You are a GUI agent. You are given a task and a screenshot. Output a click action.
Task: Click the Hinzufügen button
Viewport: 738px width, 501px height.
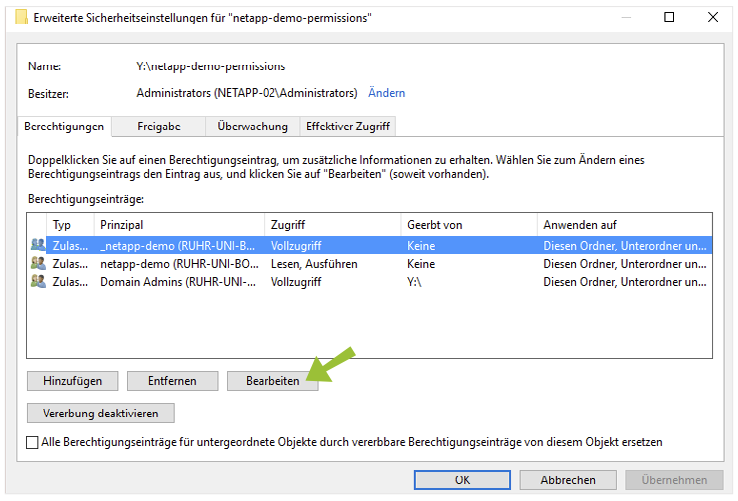click(72, 381)
